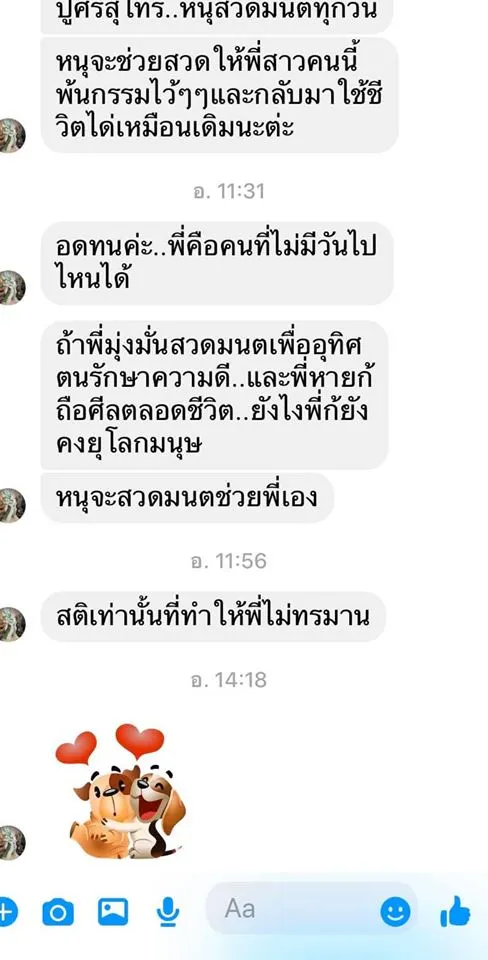Tap the อ. 11:56 timestamp

click(228, 561)
